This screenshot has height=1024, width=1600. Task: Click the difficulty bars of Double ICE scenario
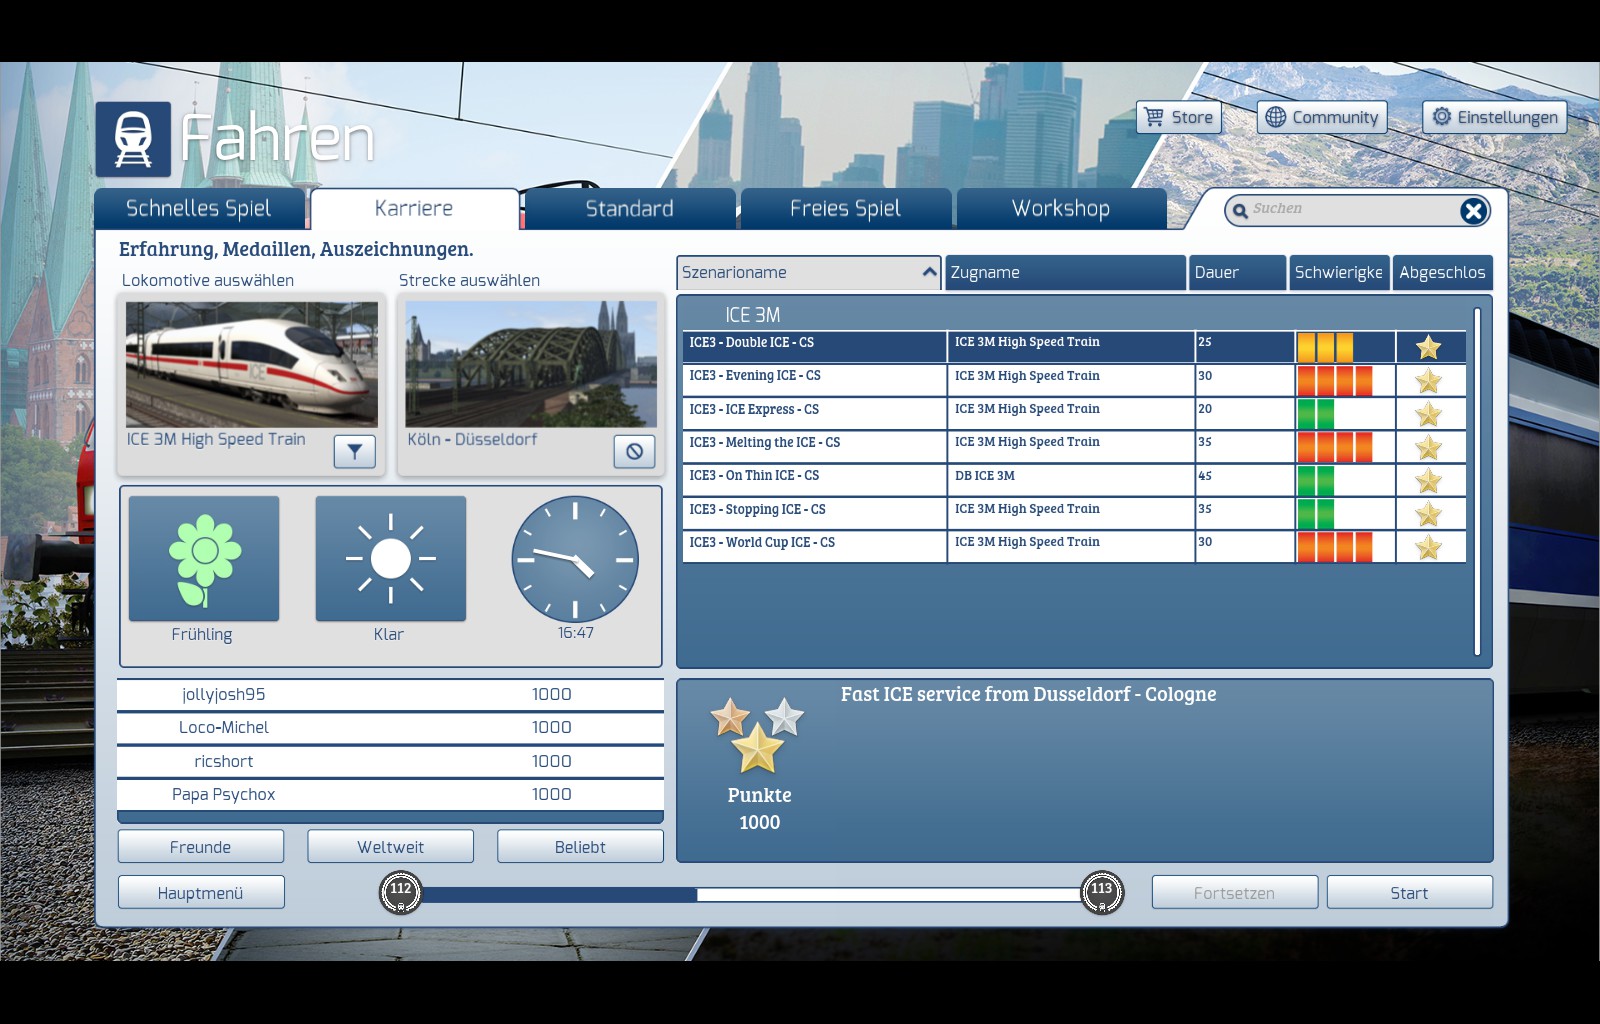click(x=1325, y=347)
